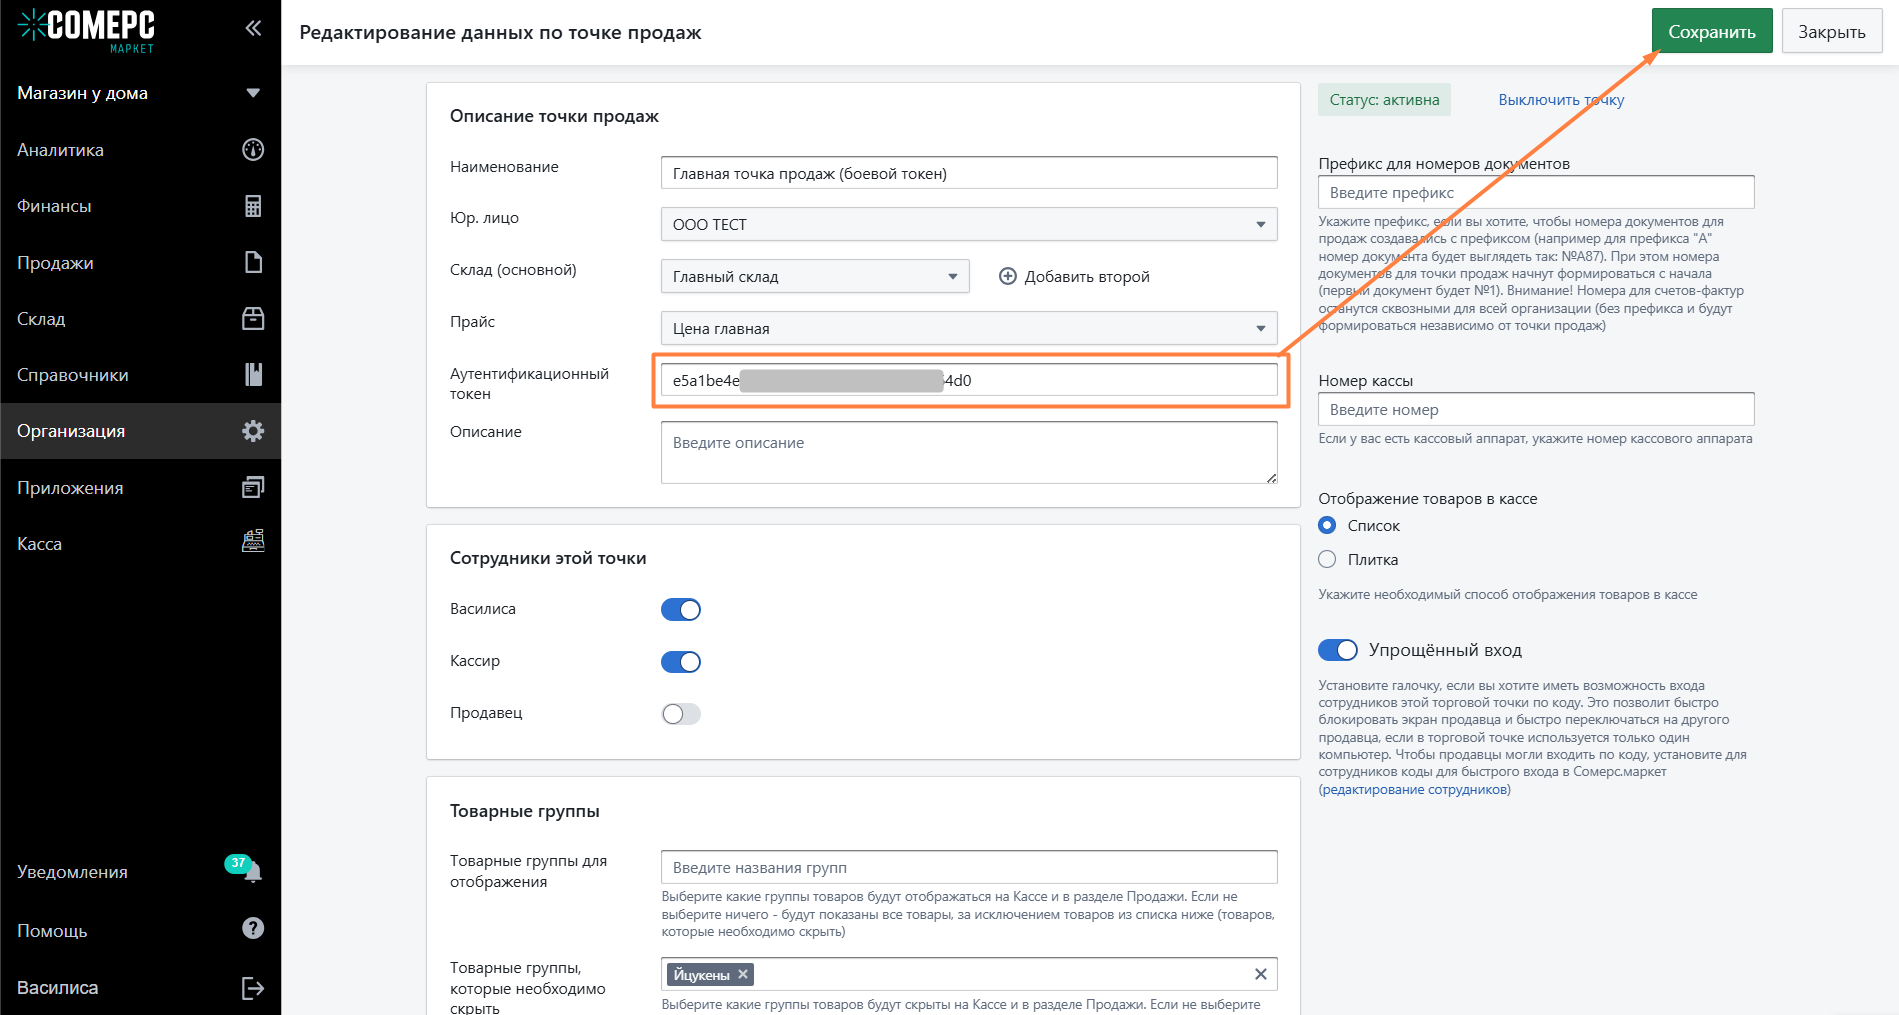Click the Организация gear icon
The image size is (1899, 1015).
click(x=253, y=431)
